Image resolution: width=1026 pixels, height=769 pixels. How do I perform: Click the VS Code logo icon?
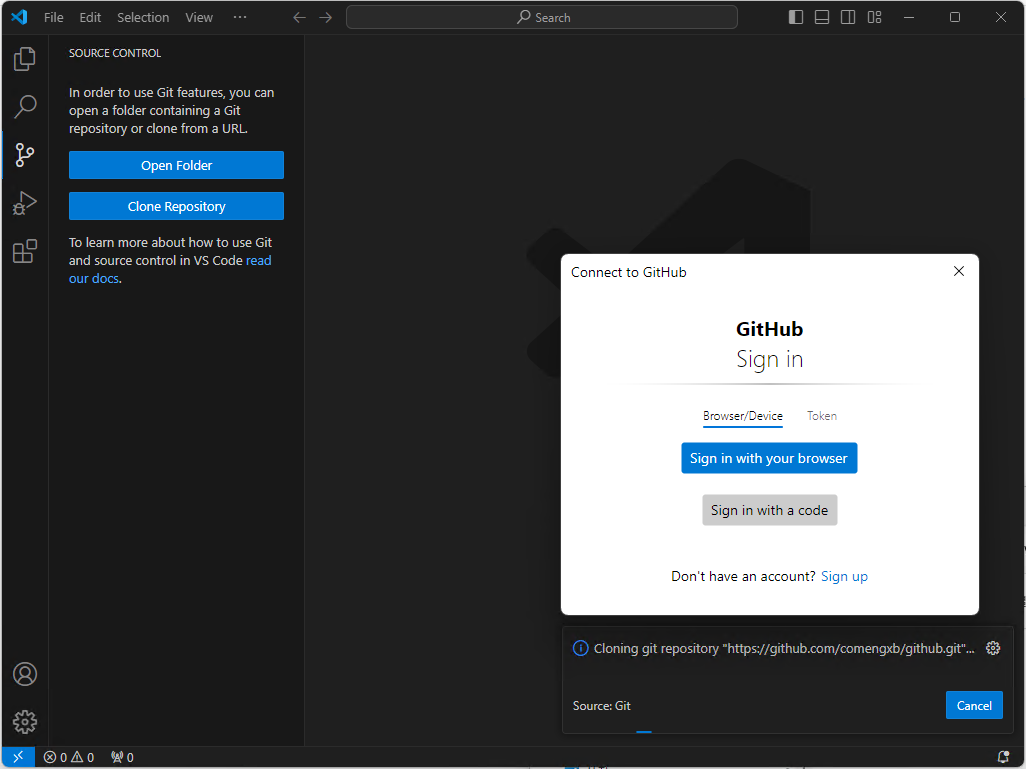(x=19, y=17)
